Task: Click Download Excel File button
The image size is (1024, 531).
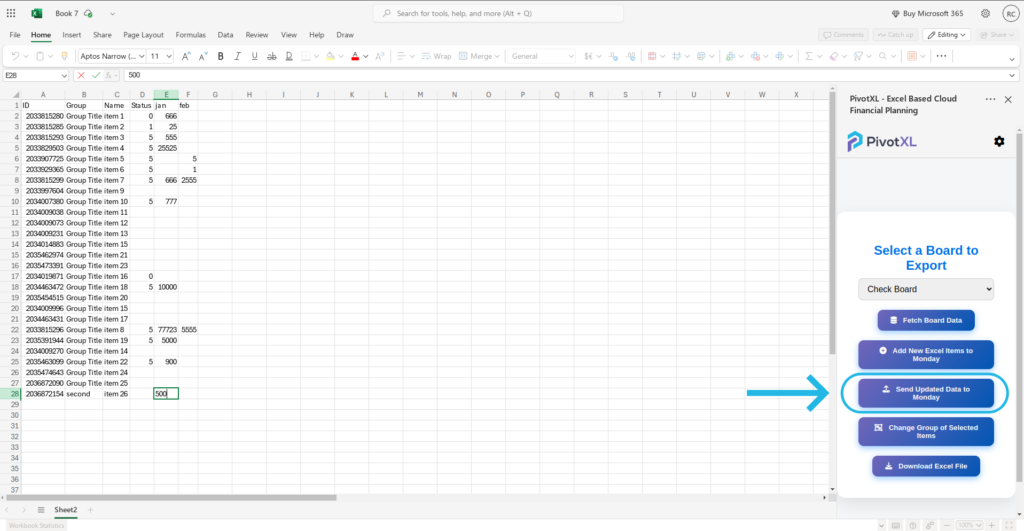Action: tap(926, 466)
